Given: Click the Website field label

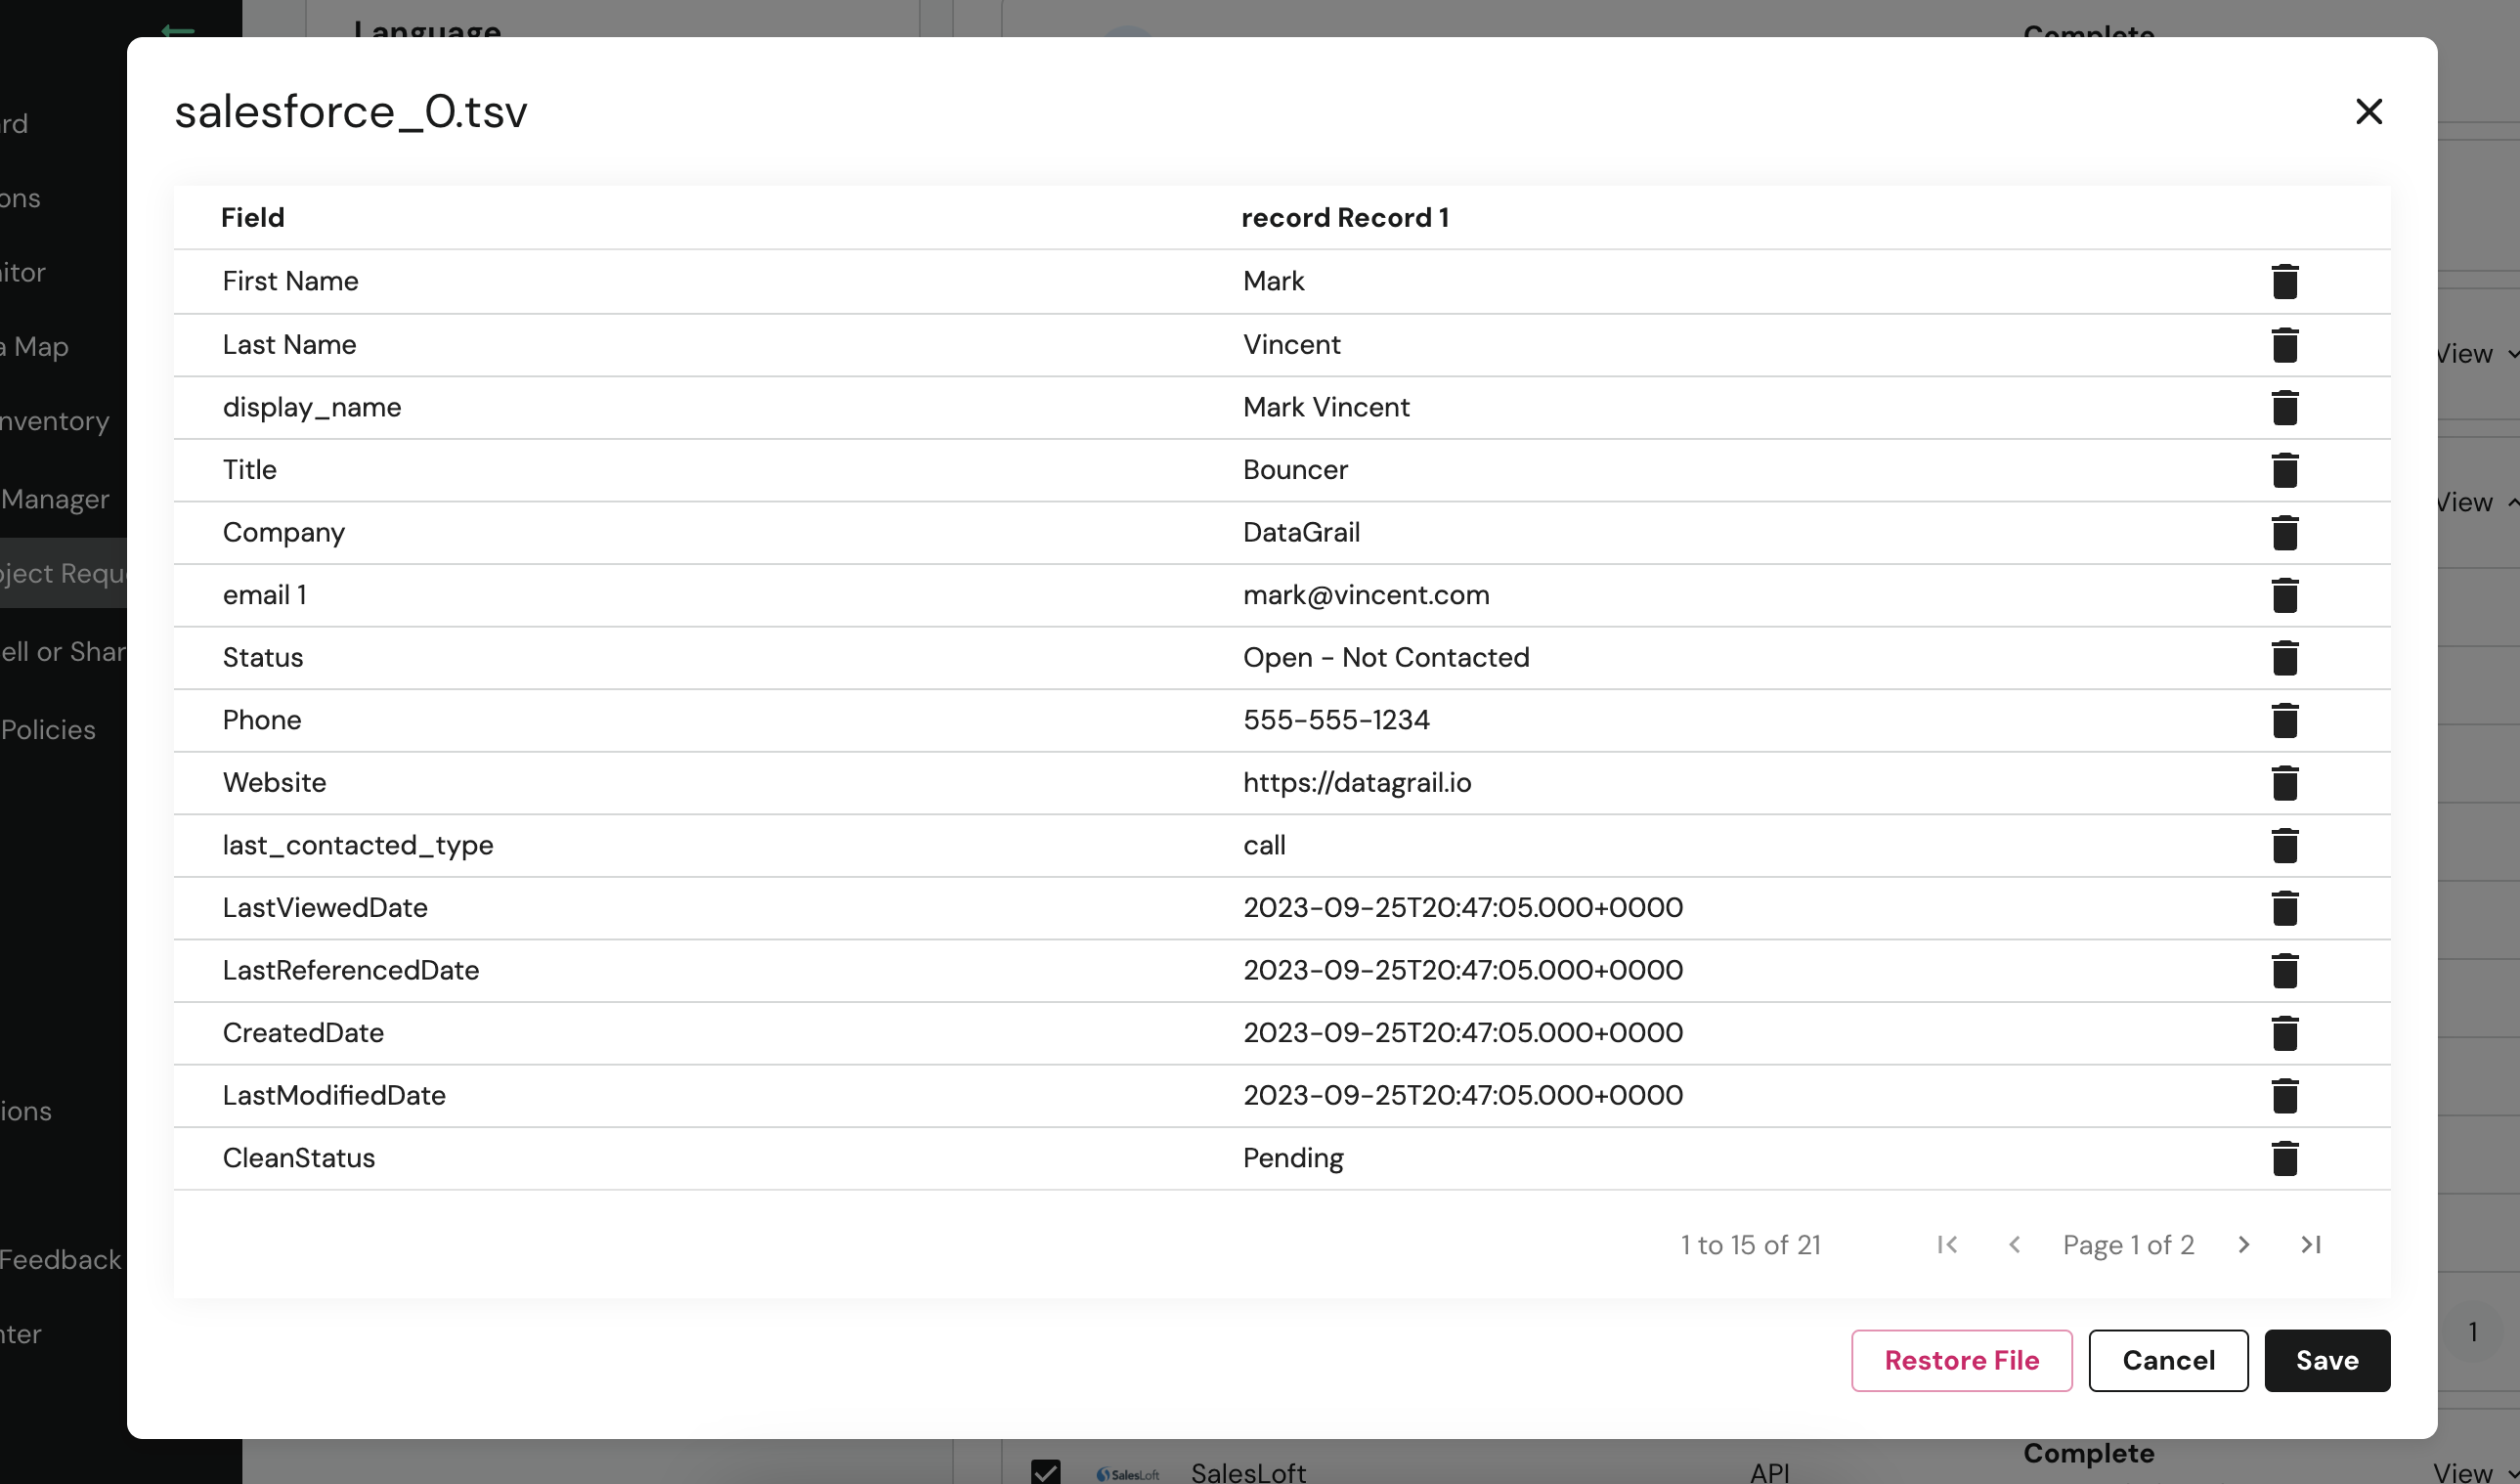Looking at the screenshot, I should pos(274,783).
